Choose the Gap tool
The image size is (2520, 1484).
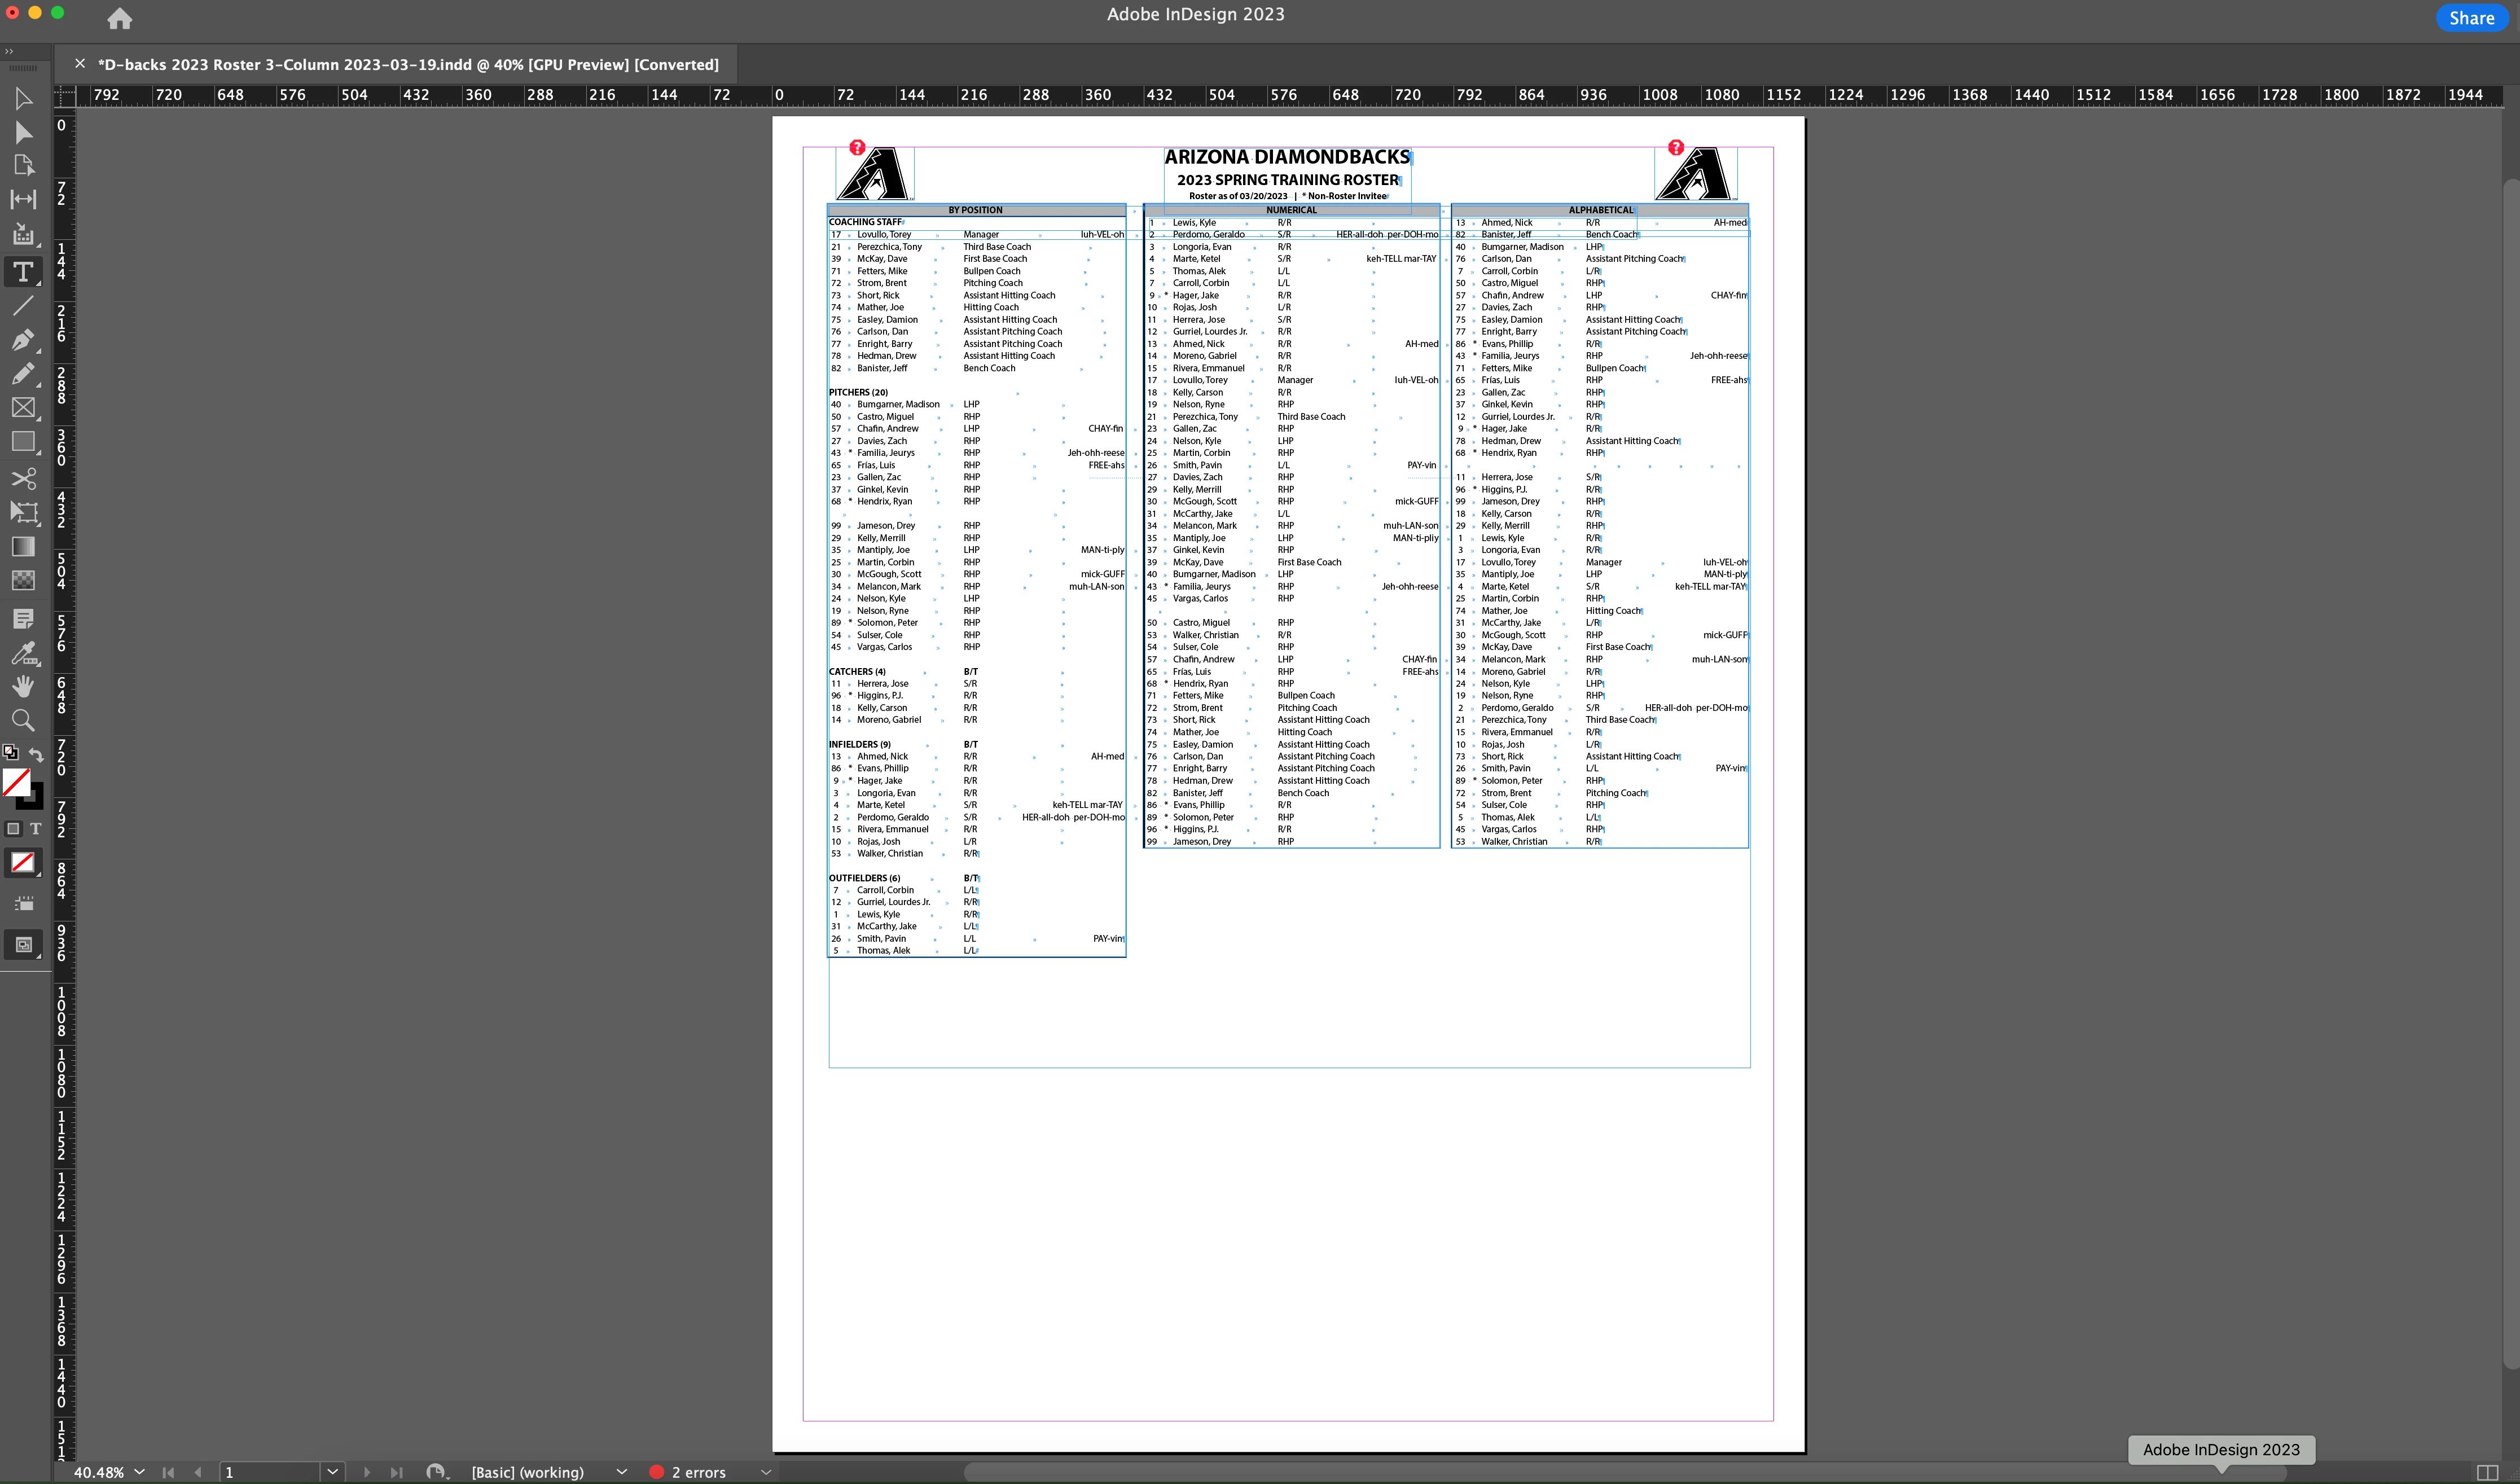(x=23, y=200)
